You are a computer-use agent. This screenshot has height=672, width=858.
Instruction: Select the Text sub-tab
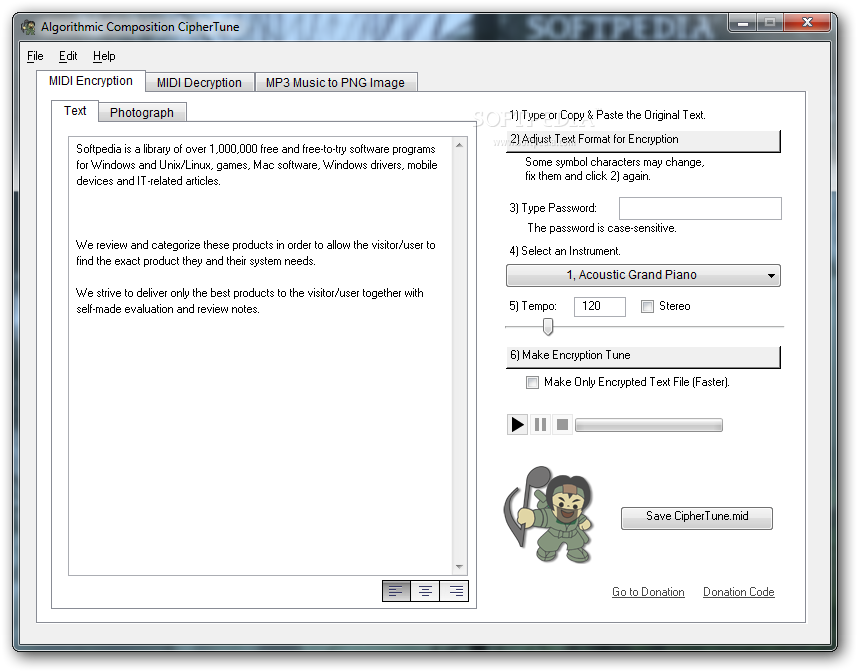[x=75, y=111]
